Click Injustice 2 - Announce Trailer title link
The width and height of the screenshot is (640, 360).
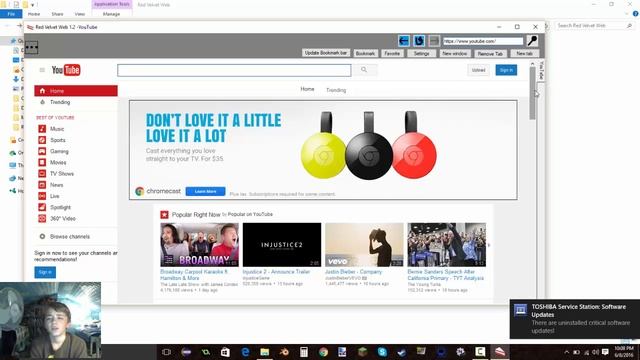(276, 271)
